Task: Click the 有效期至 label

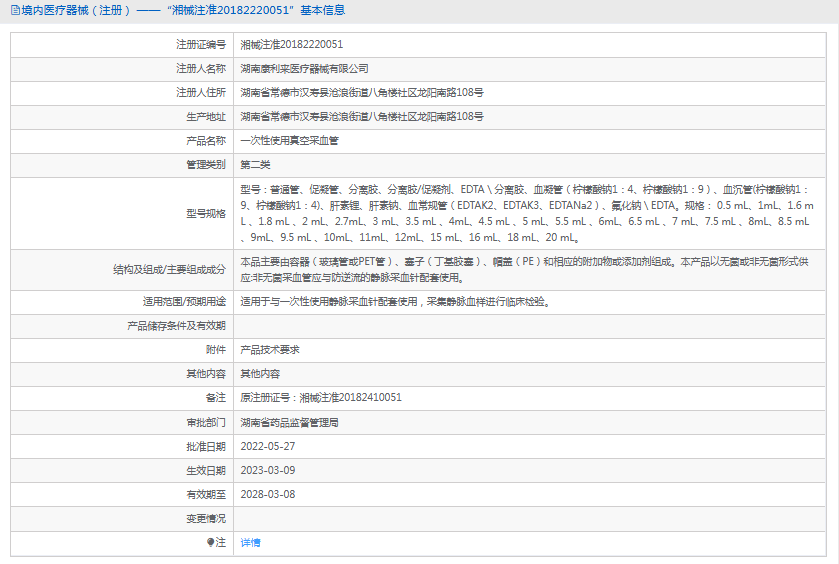Action: (206, 495)
